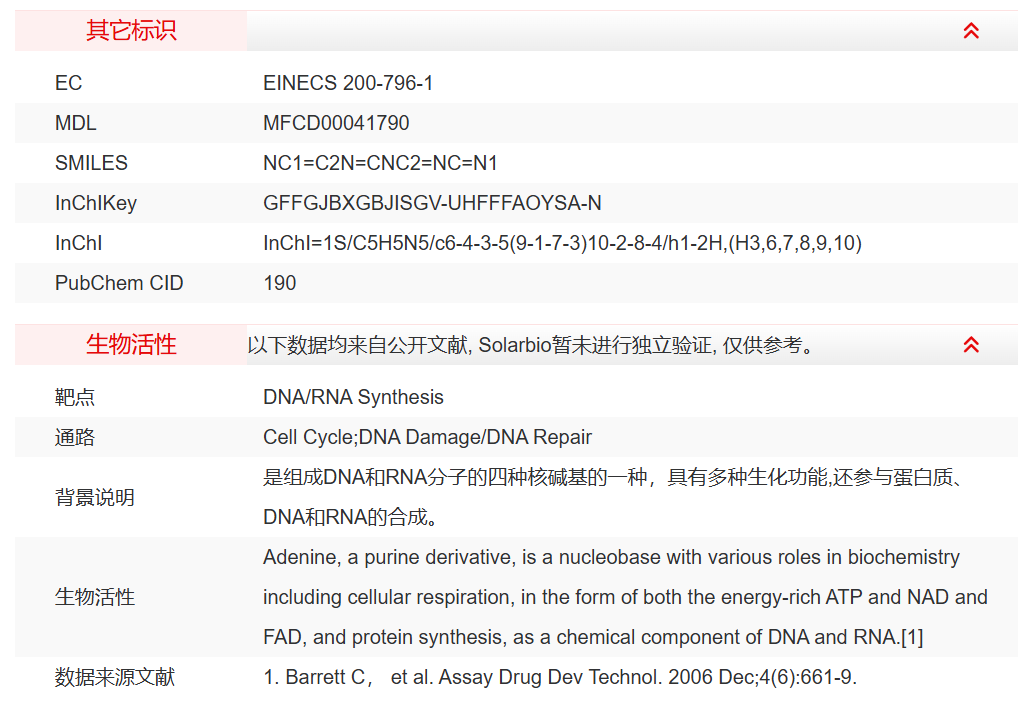Viewport: 1018px width, 715px height.
Task: Click the EINECS 200-796-1 value
Action: coord(348,83)
